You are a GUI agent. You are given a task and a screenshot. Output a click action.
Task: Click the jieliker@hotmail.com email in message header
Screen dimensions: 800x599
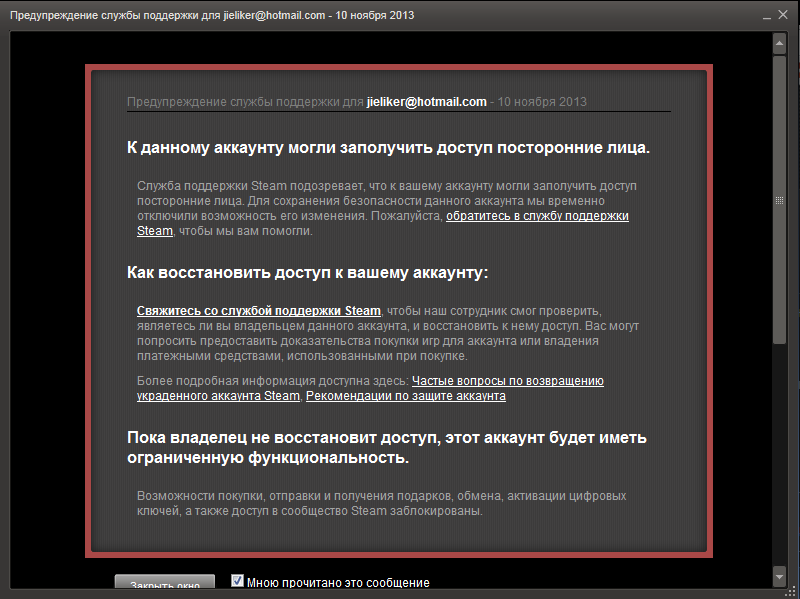(x=427, y=102)
